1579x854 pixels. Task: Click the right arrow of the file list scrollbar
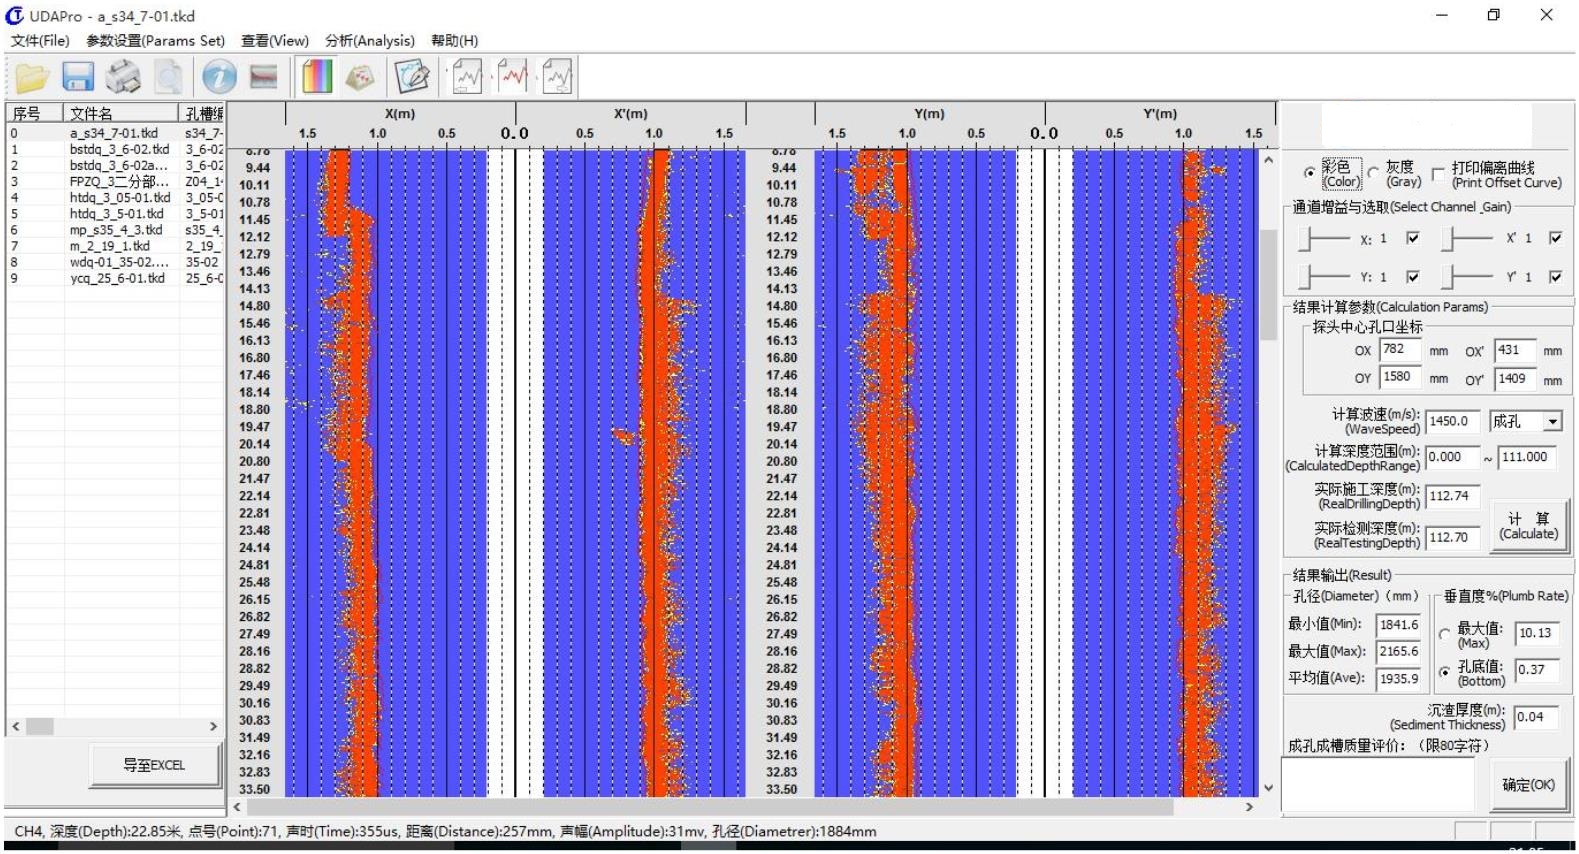click(x=213, y=727)
